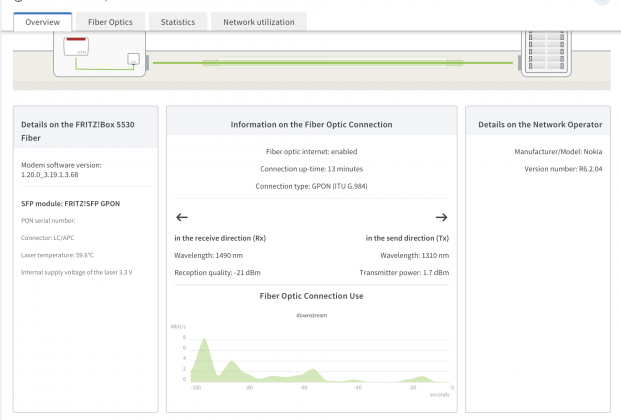Click the largest peak in downstream graph
The image size is (621, 420).
click(x=203, y=345)
